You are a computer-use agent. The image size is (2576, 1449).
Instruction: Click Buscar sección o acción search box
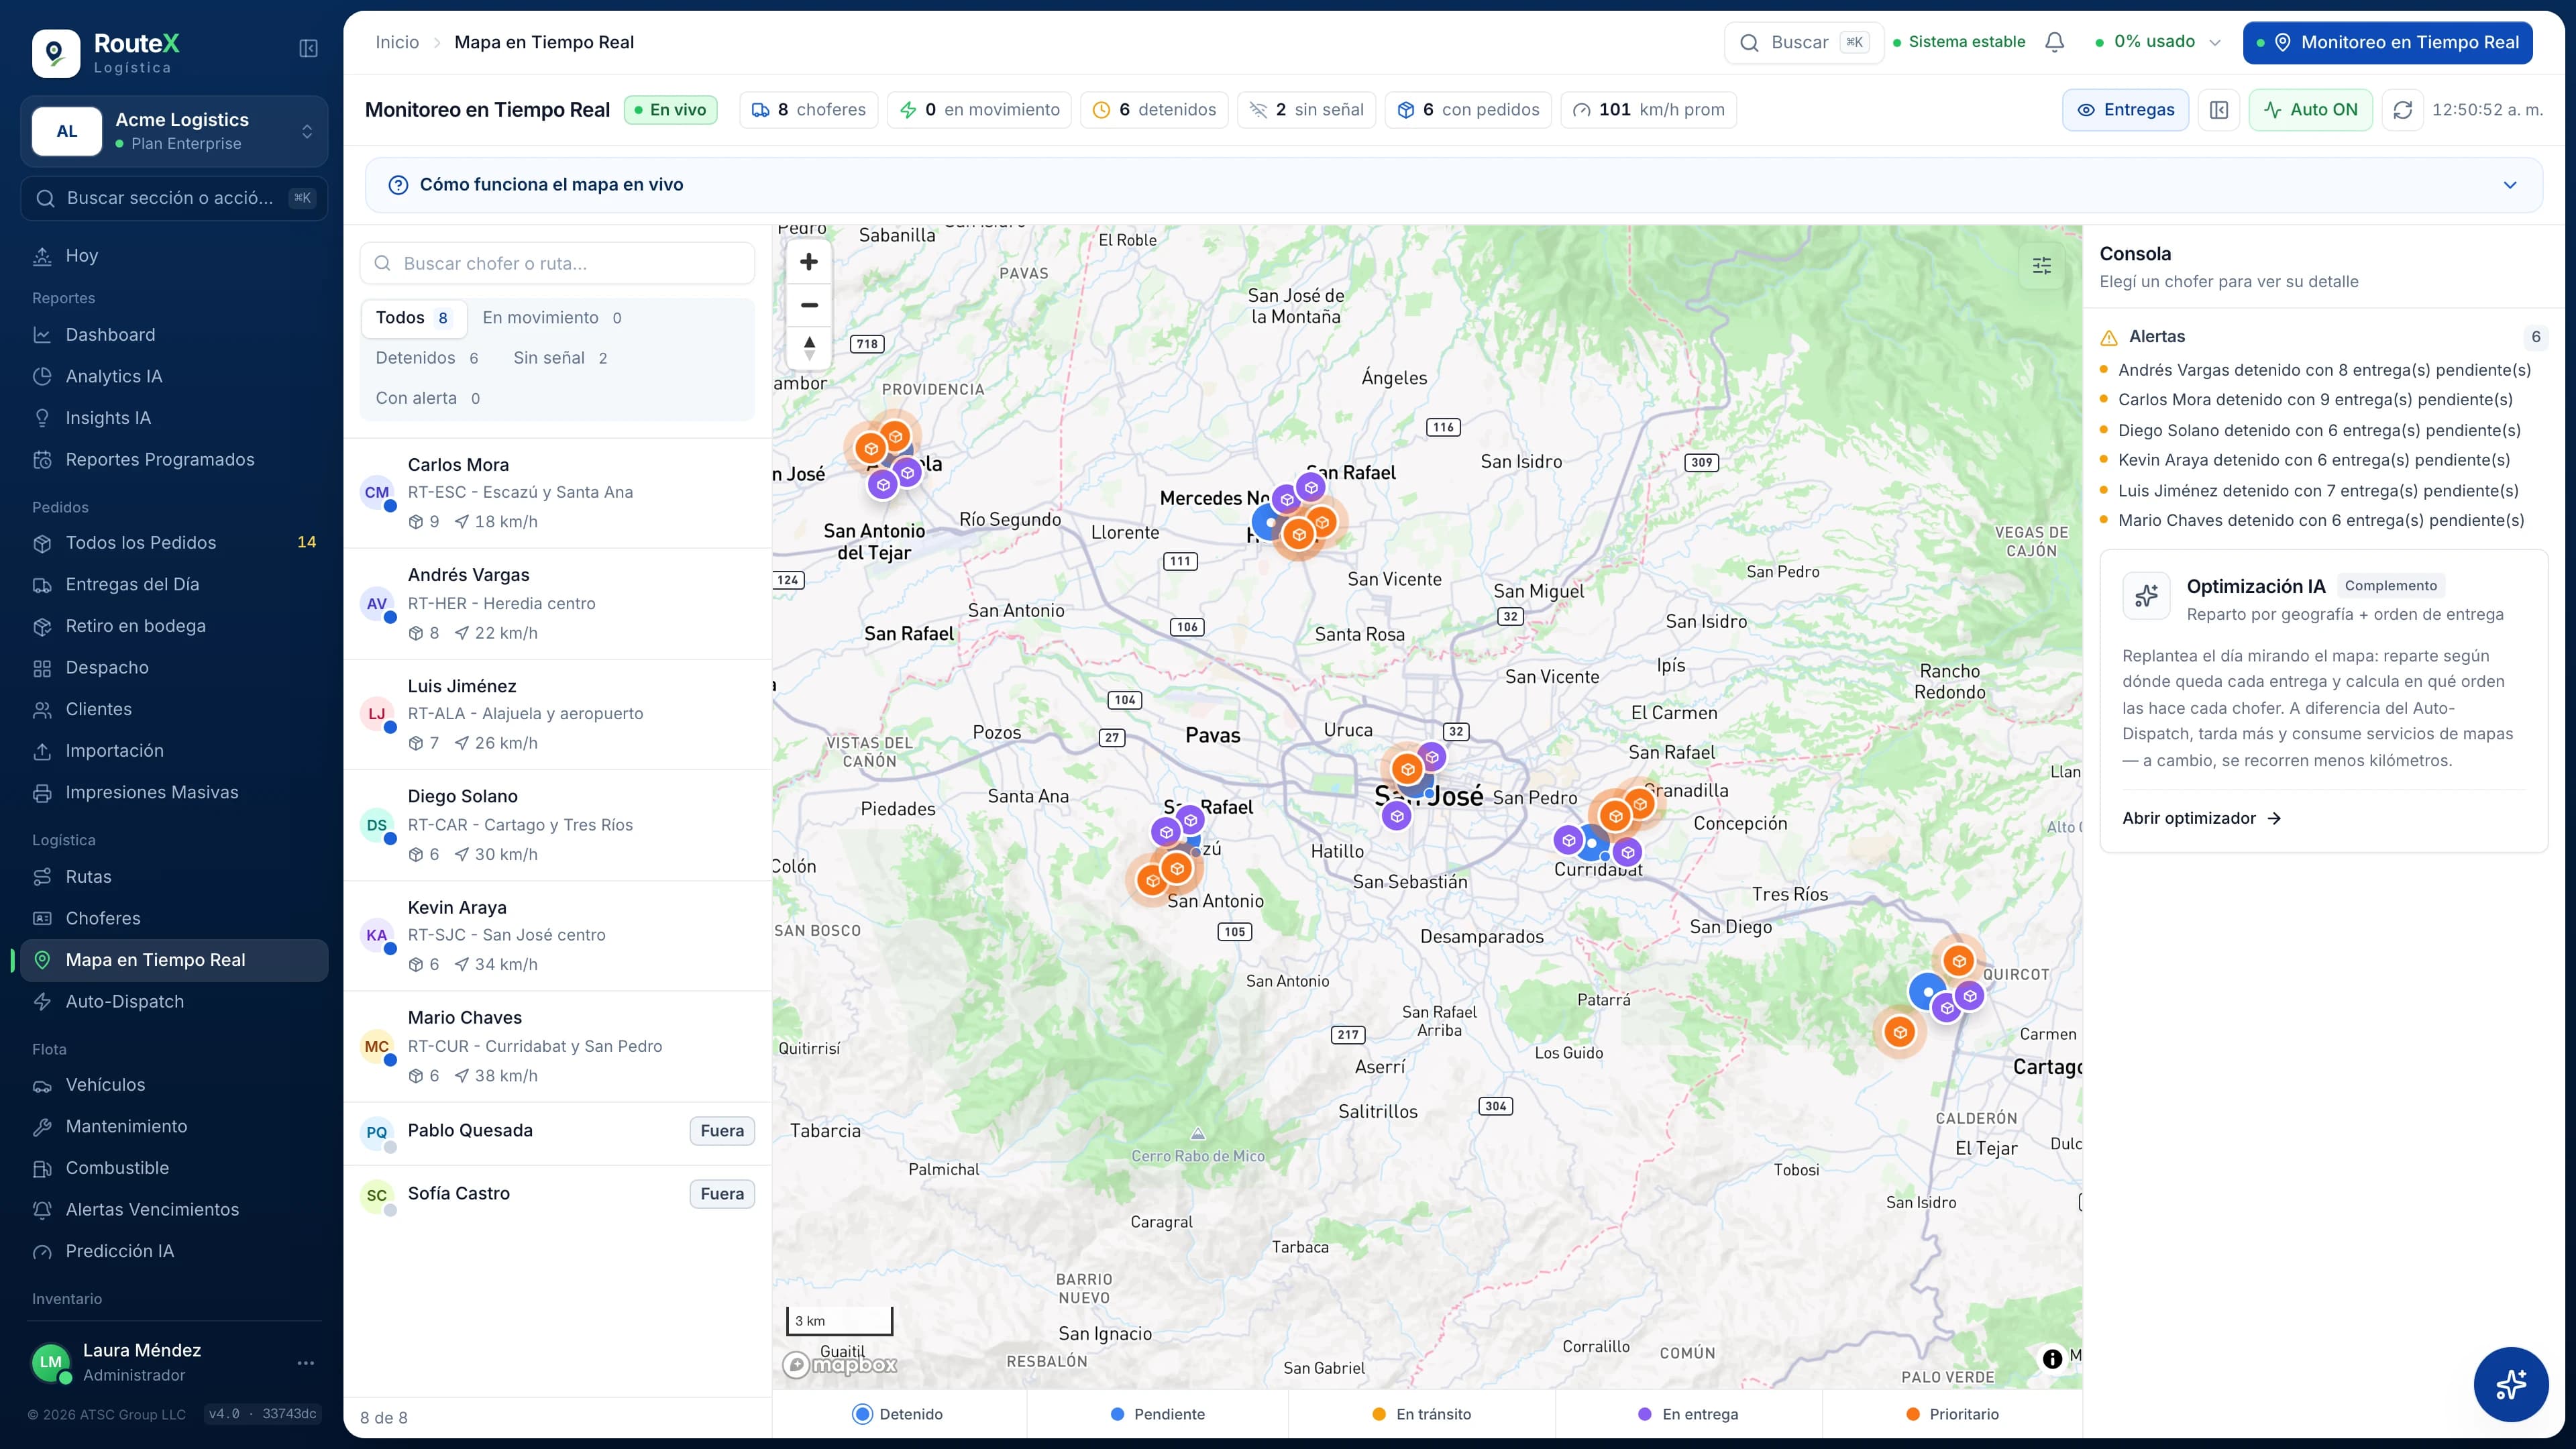point(174,198)
